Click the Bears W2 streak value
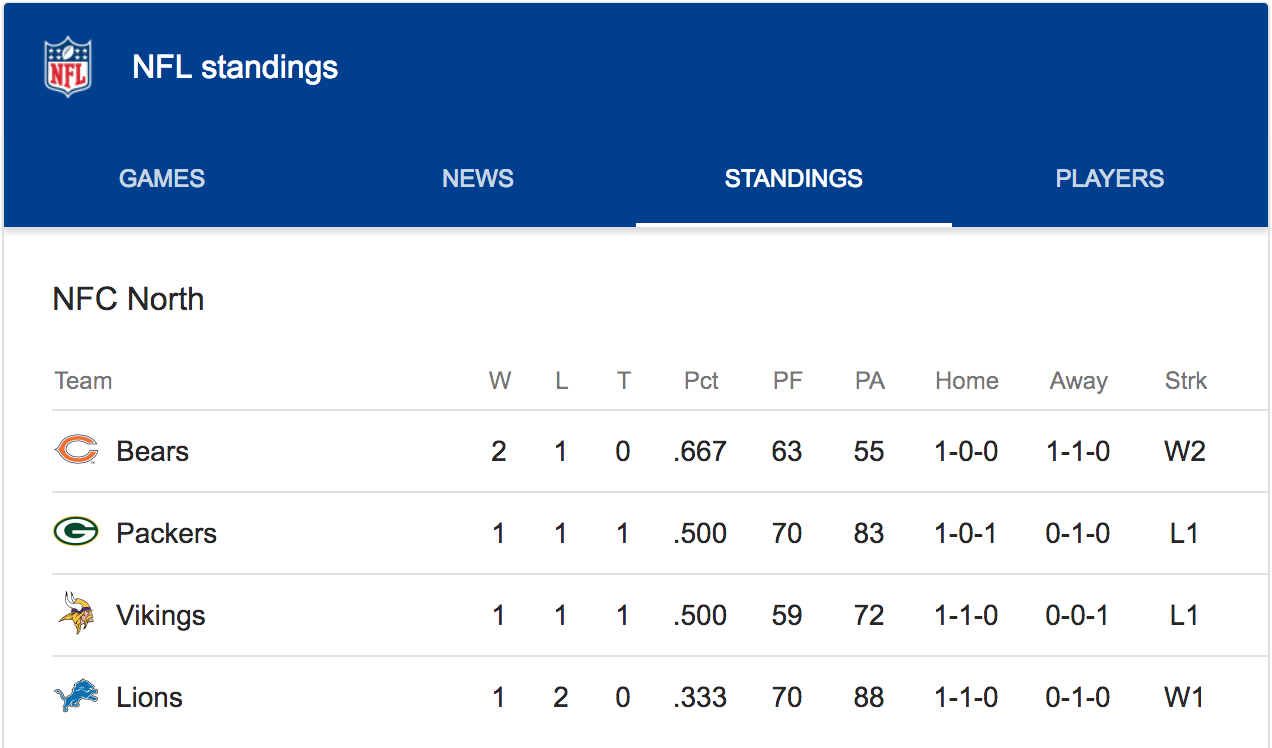 (x=1185, y=452)
